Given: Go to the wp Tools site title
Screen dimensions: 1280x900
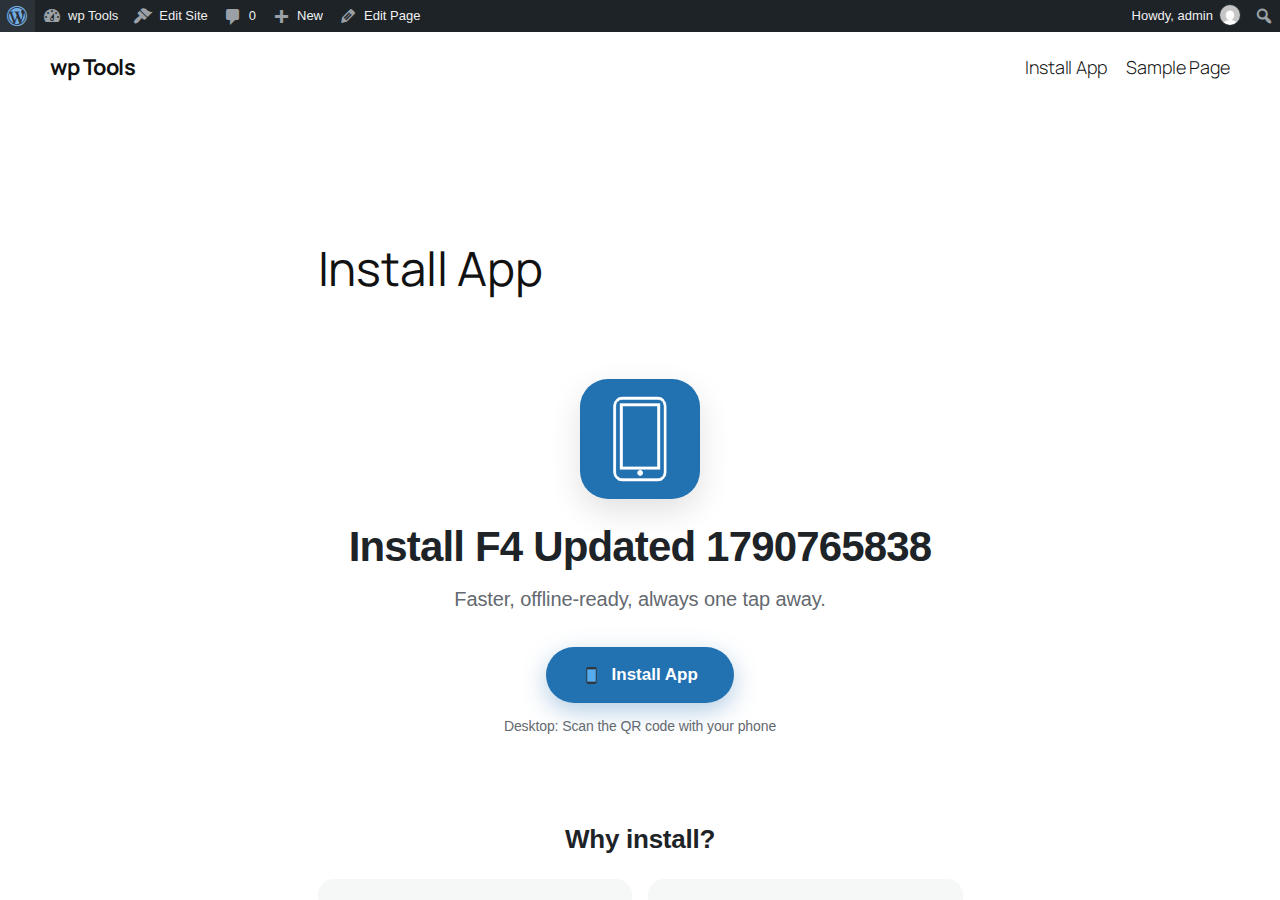Looking at the screenshot, I should (x=93, y=68).
